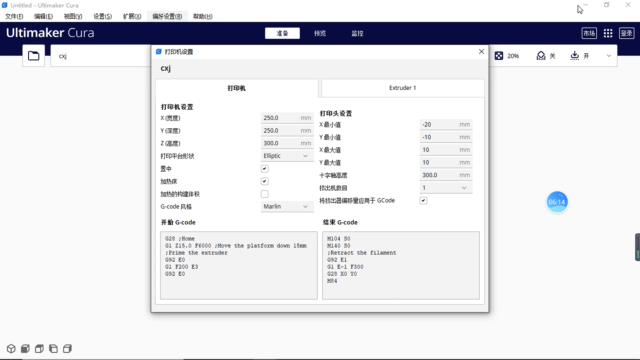Select the Prepare stage button
Screen dimensions: 640x360
tap(282, 33)
